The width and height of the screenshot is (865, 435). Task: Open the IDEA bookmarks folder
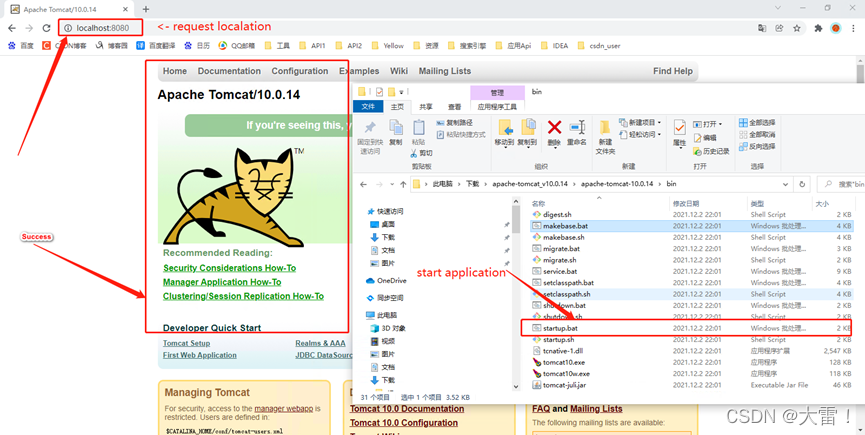coord(555,46)
